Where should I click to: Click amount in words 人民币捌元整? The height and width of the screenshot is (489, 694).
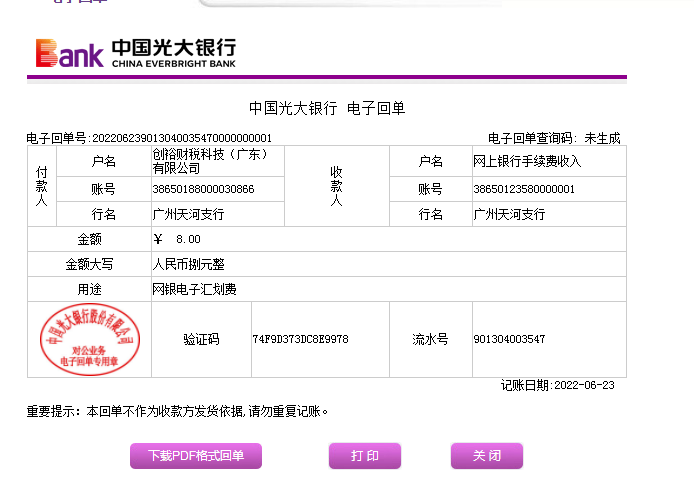click(189, 264)
